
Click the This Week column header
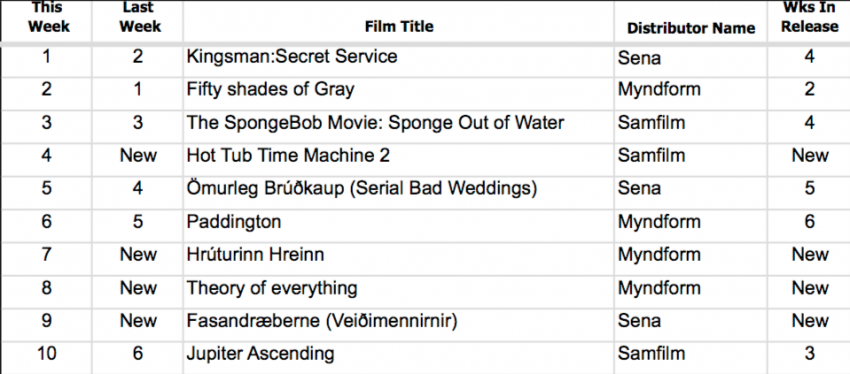tap(48, 17)
